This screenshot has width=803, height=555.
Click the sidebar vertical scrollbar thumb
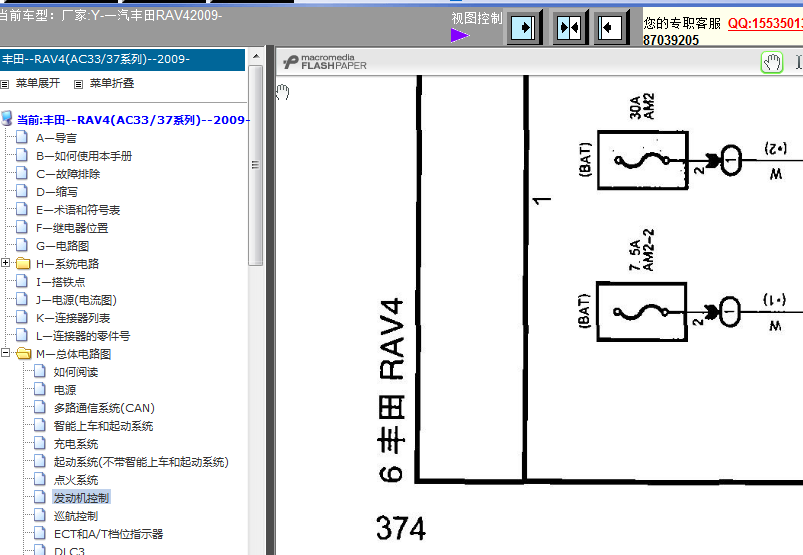pyautogui.click(x=256, y=165)
